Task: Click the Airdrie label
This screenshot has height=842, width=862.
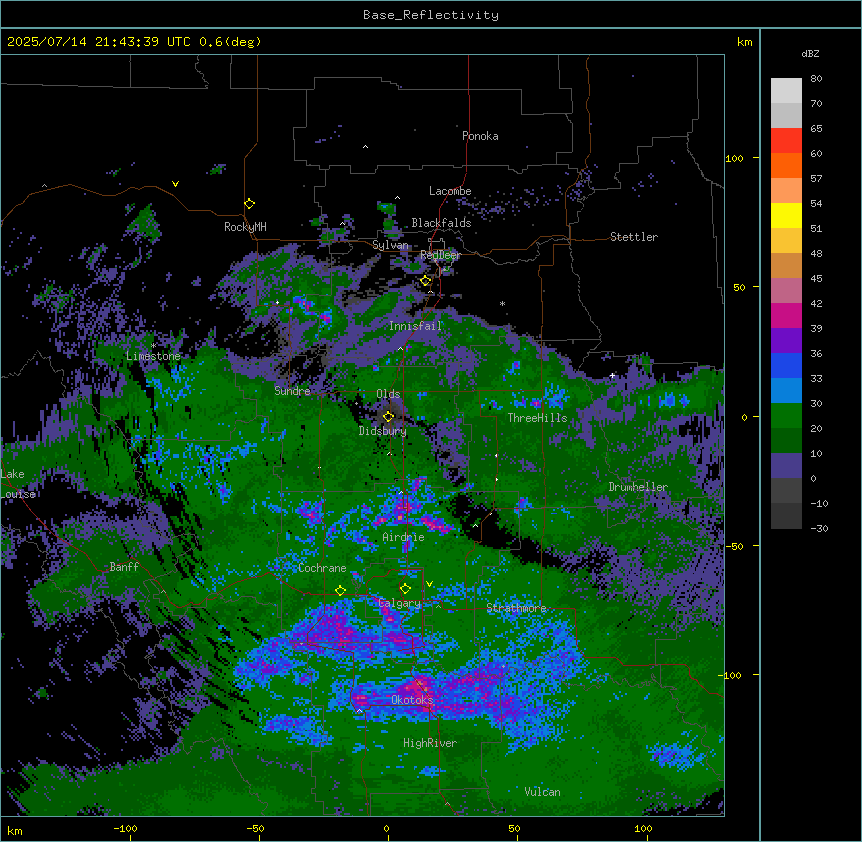Action: [403, 537]
